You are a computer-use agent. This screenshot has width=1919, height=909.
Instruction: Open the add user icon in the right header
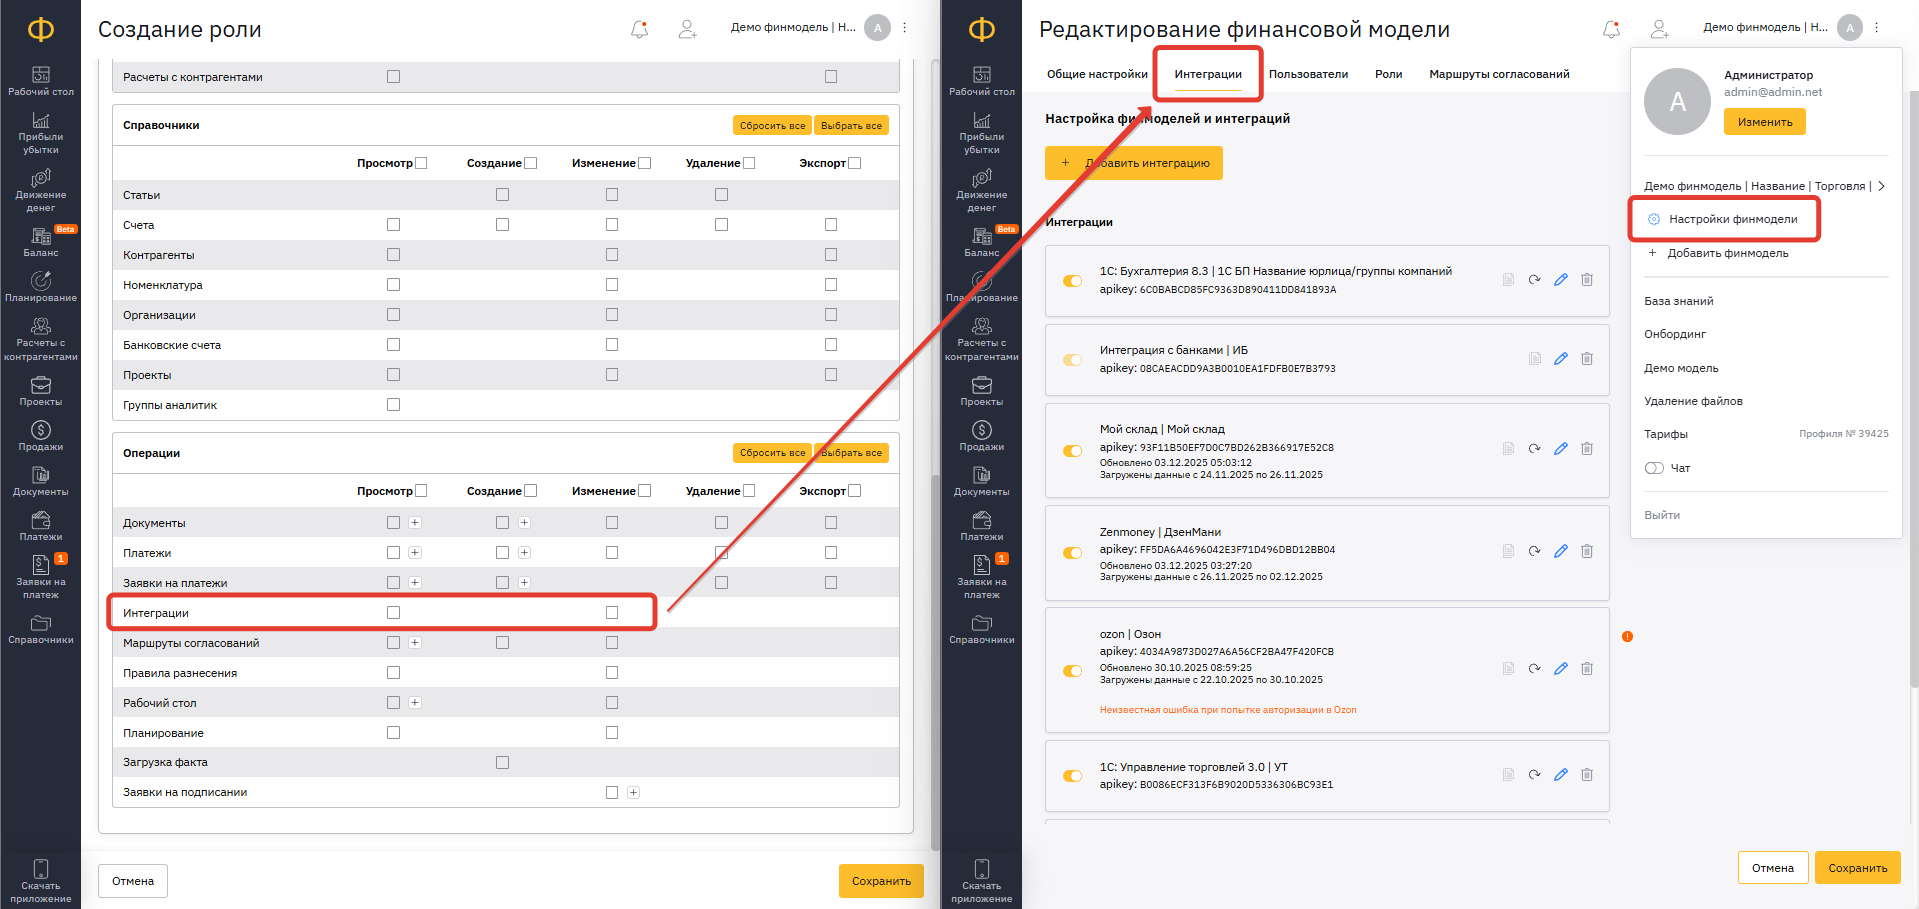coord(1659,29)
